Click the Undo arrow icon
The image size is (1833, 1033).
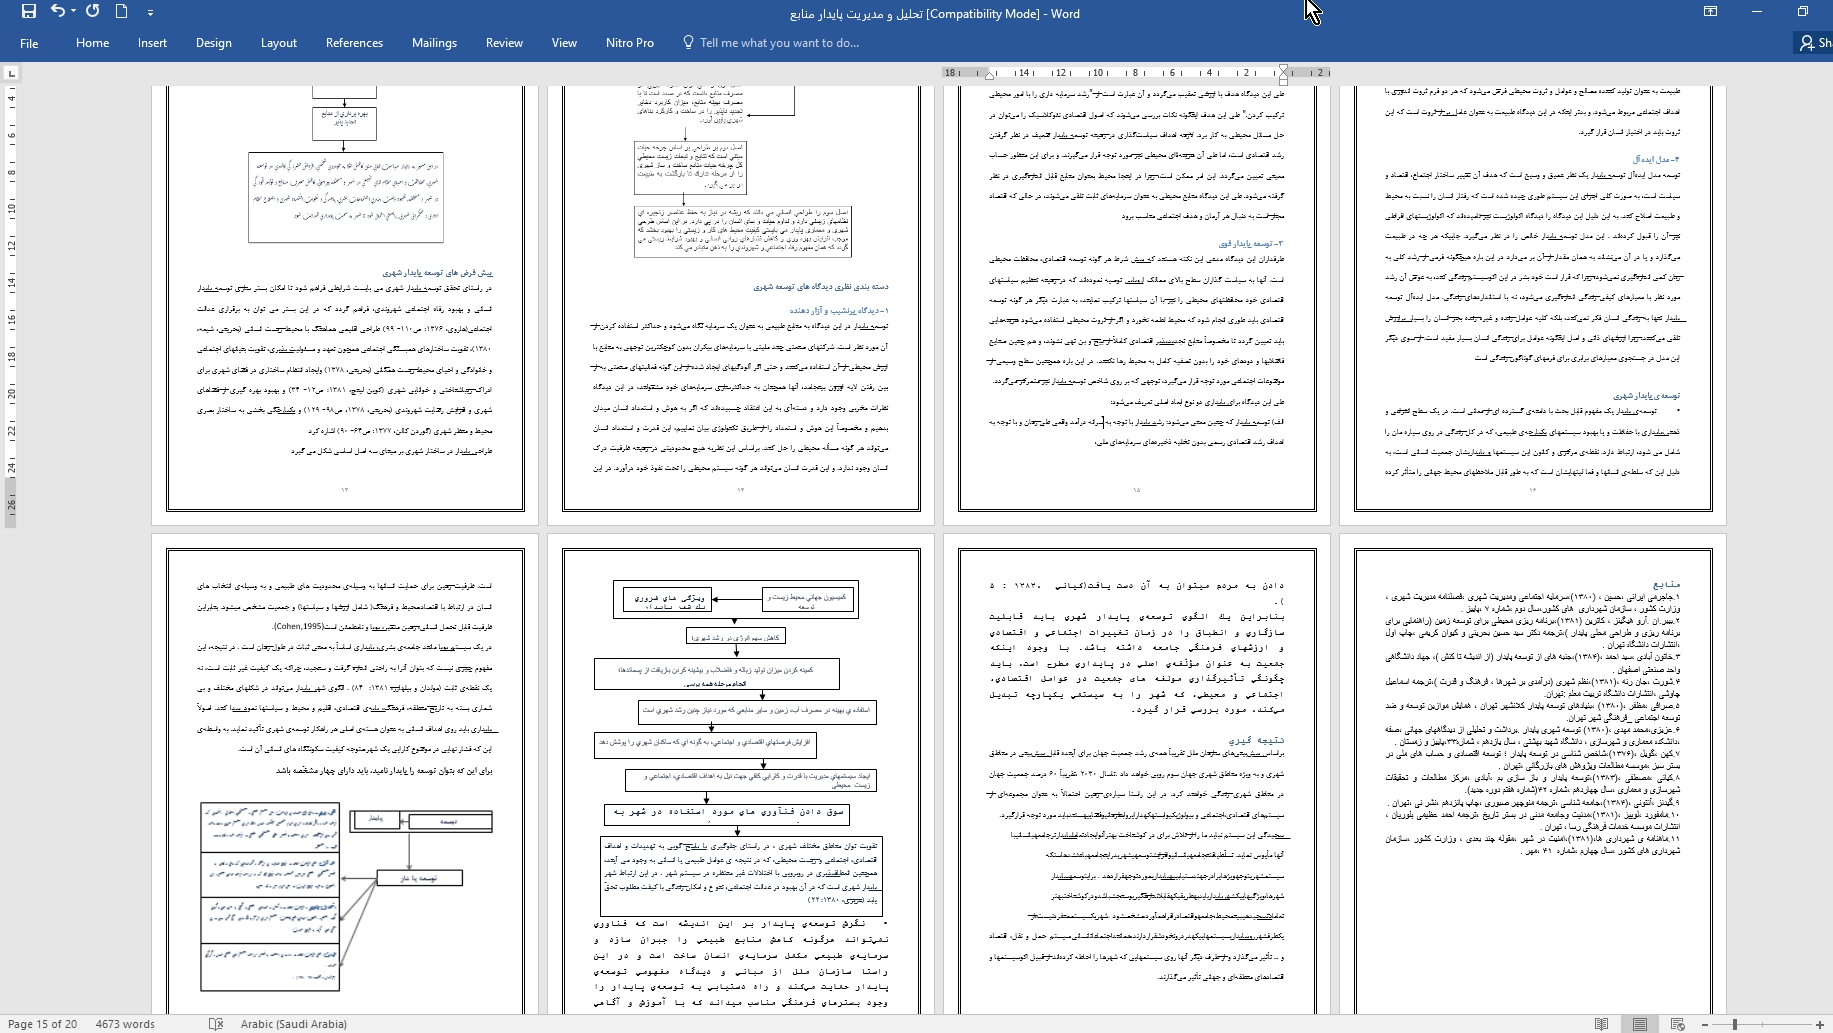(57, 12)
